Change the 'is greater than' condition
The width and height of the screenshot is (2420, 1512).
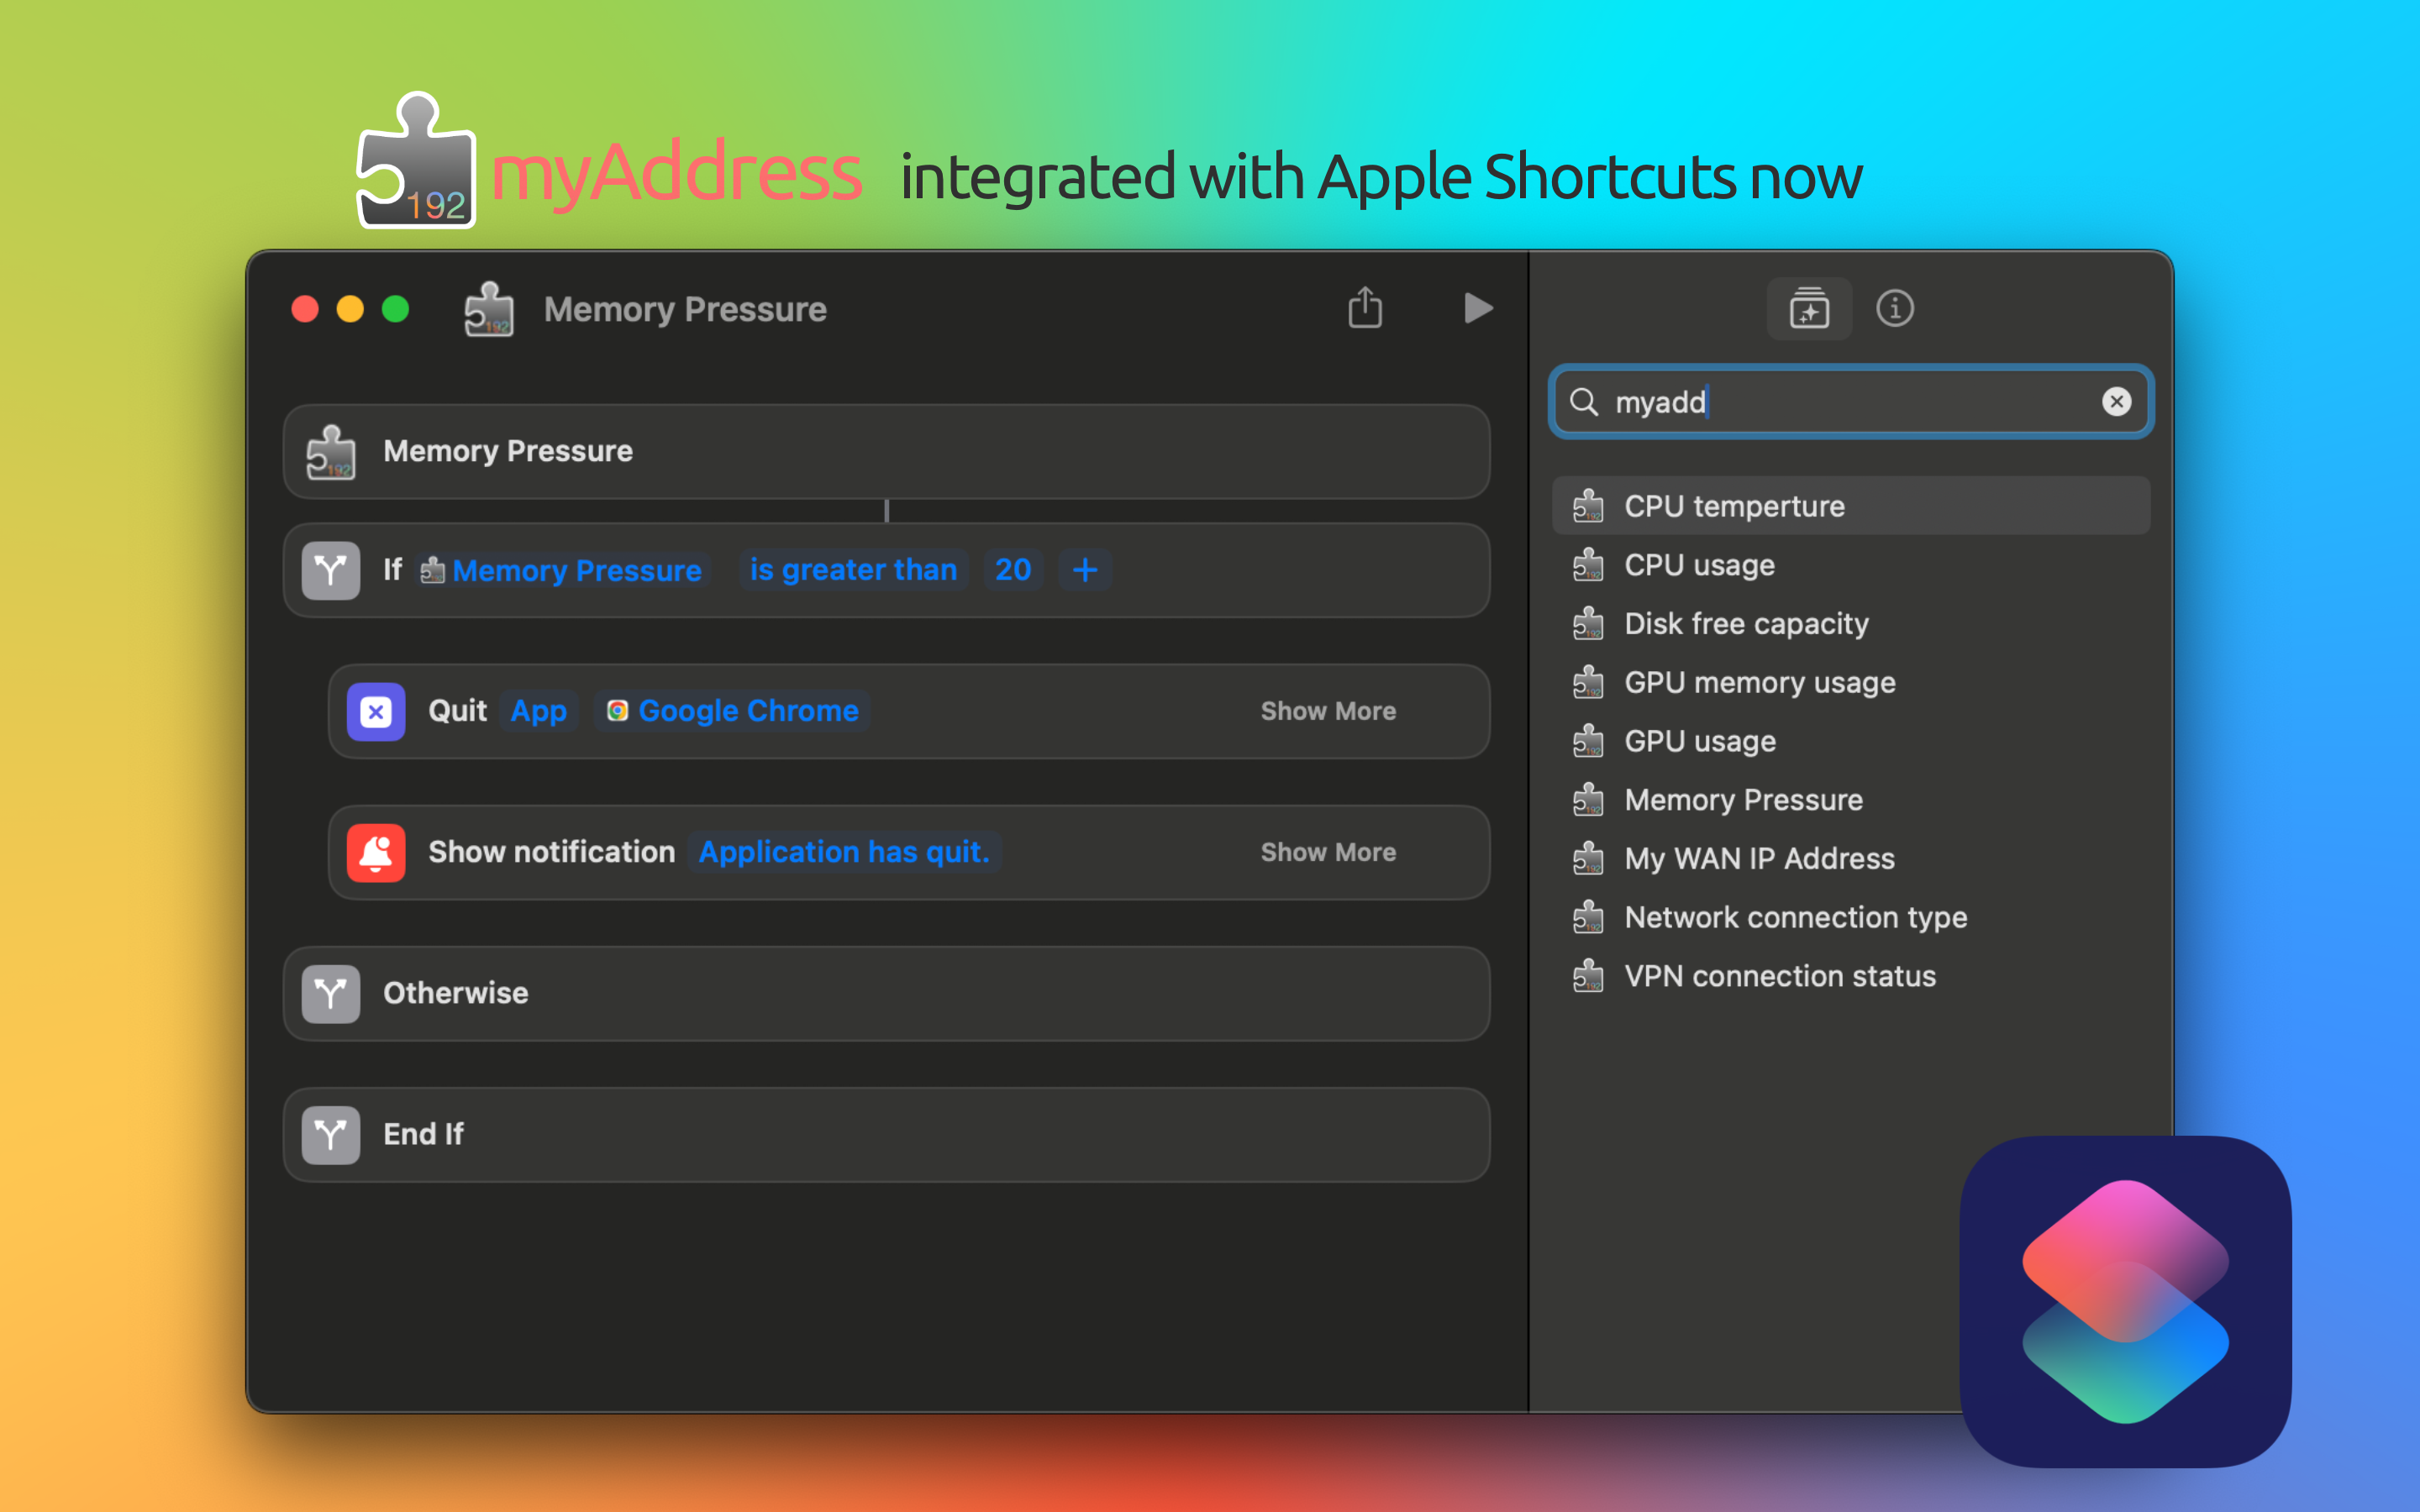click(x=853, y=570)
